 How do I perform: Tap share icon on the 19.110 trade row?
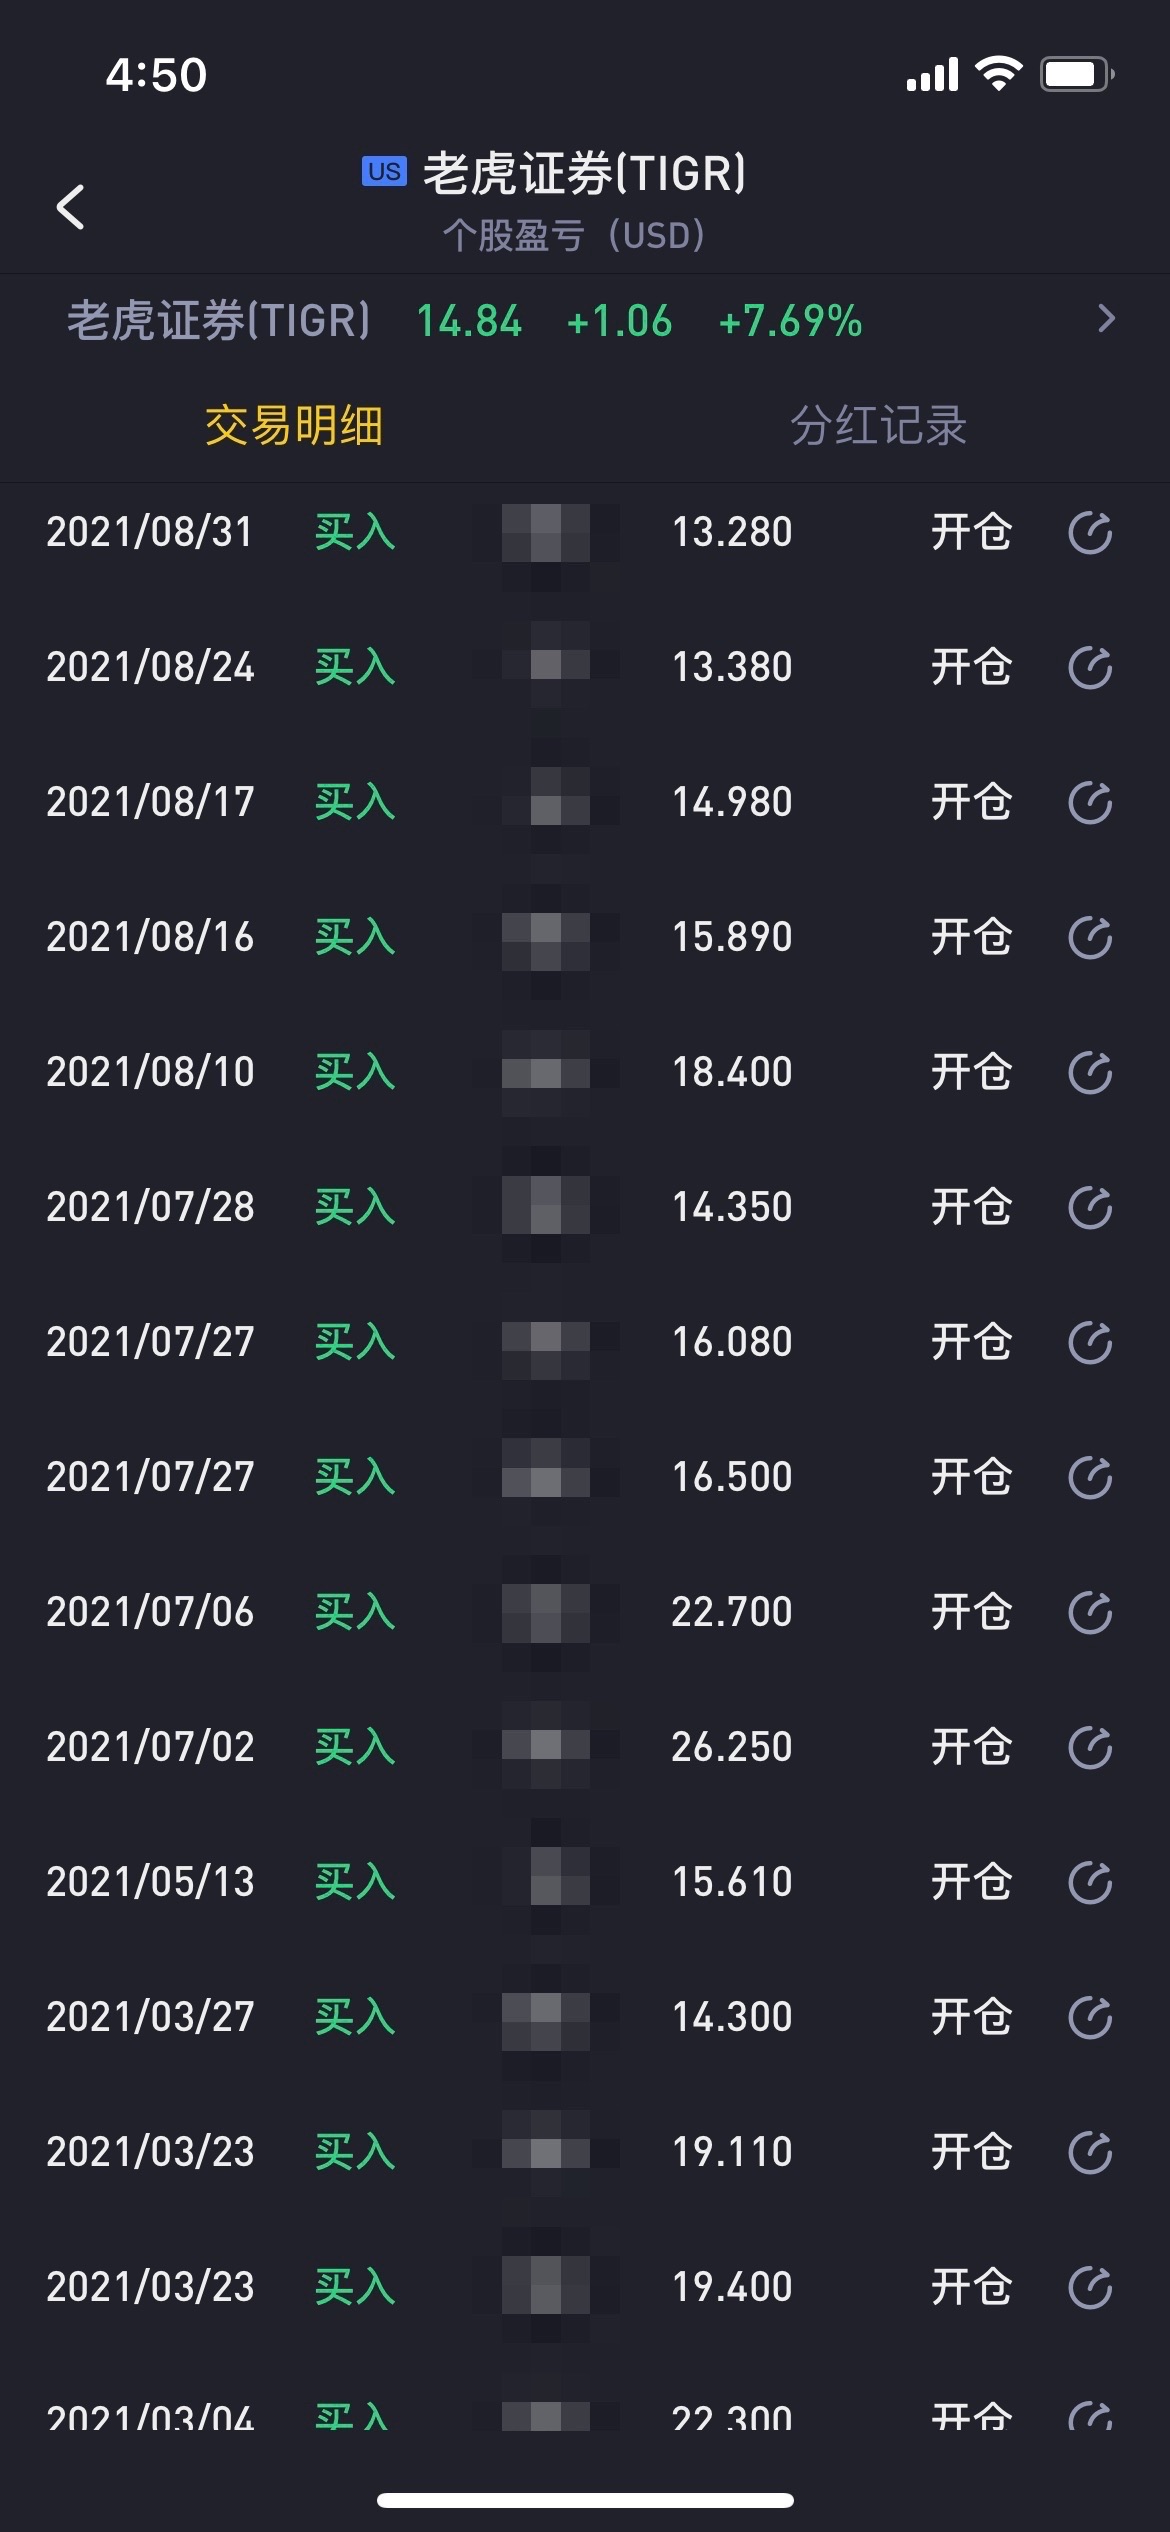pos(1090,2152)
